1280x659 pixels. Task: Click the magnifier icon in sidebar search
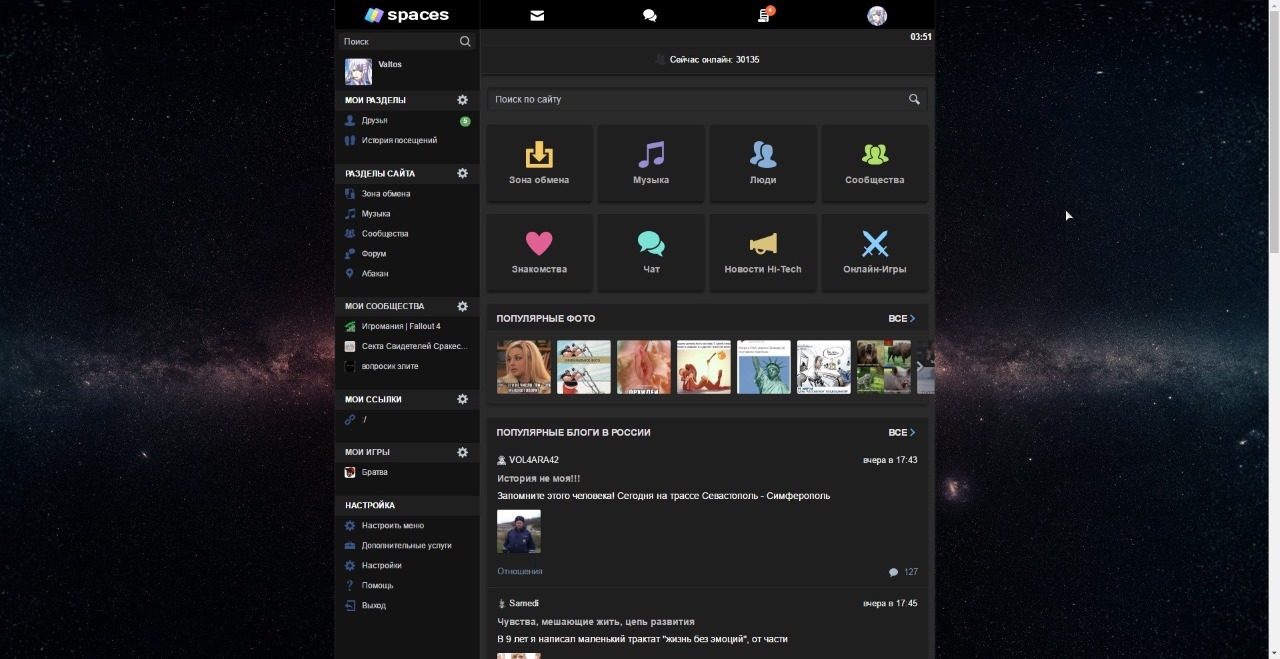[465, 41]
